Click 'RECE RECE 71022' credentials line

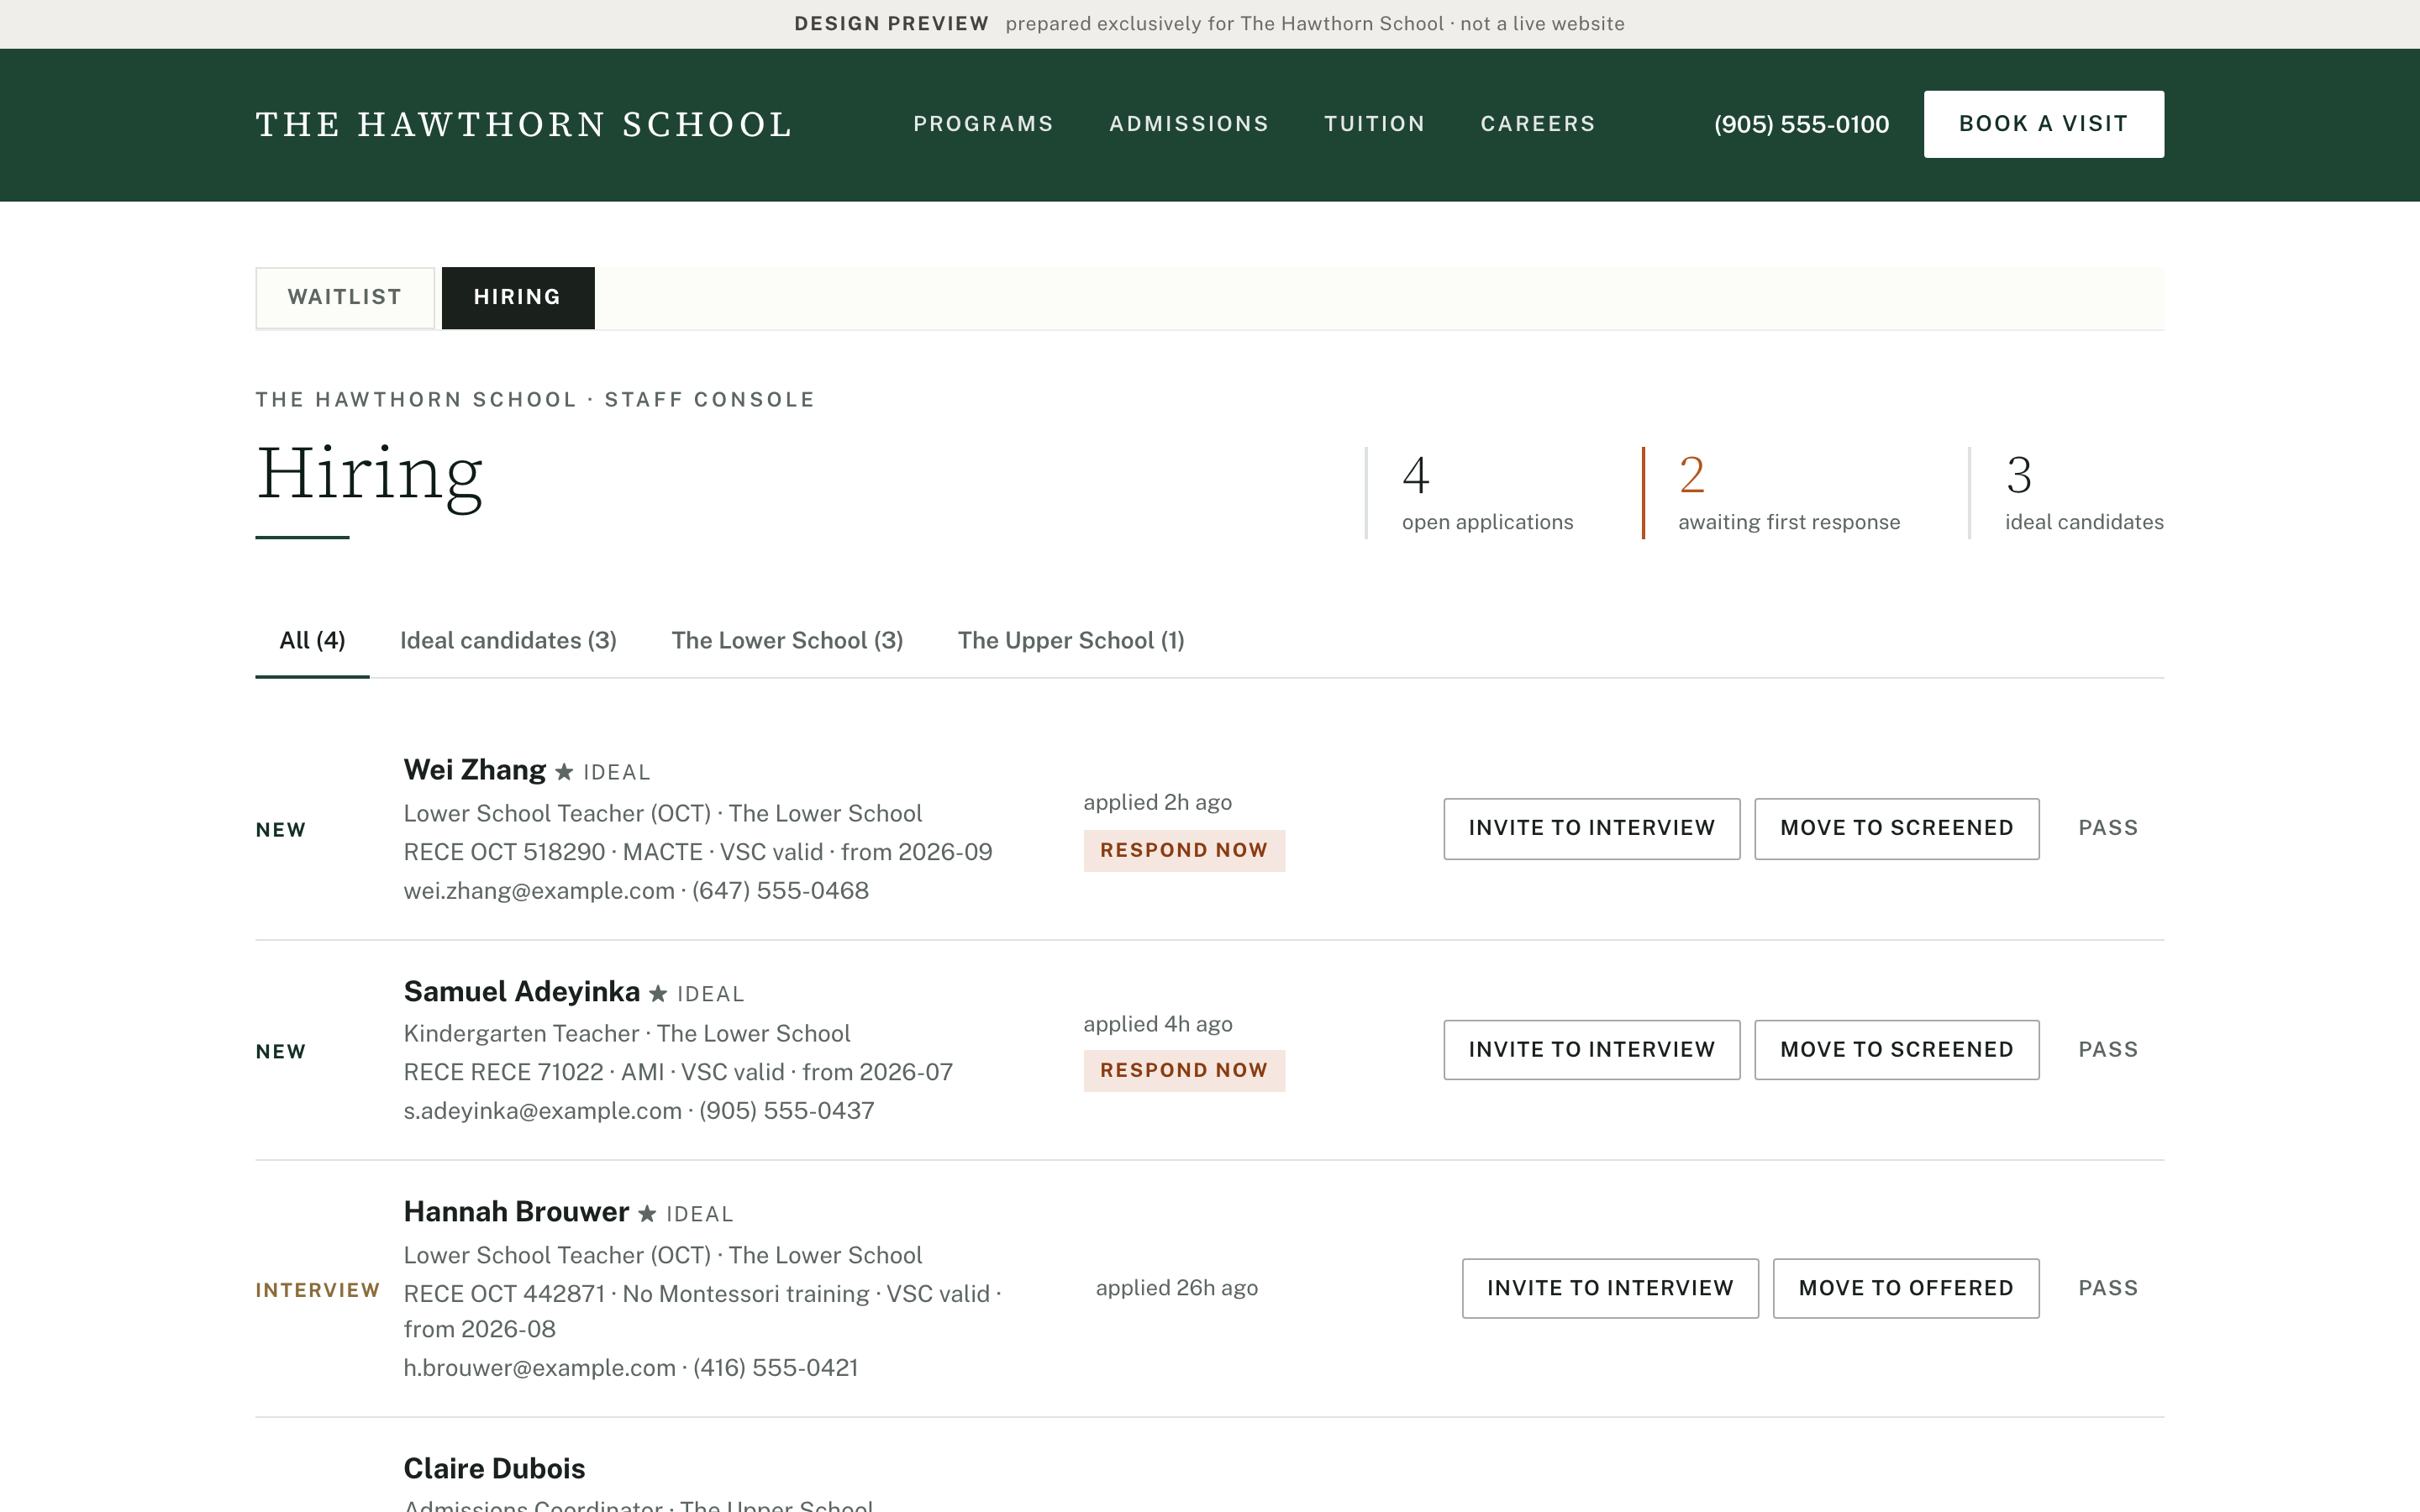coord(678,1072)
